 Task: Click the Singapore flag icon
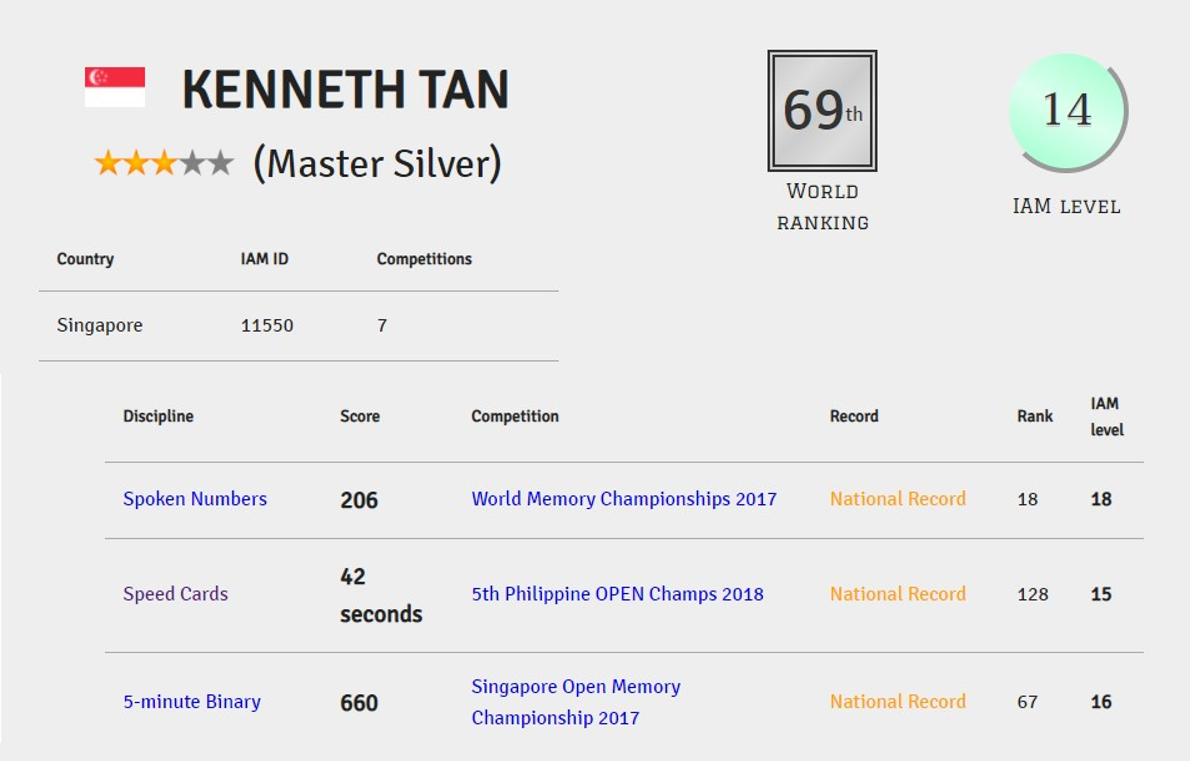pyautogui.click(x=115, y=86)
